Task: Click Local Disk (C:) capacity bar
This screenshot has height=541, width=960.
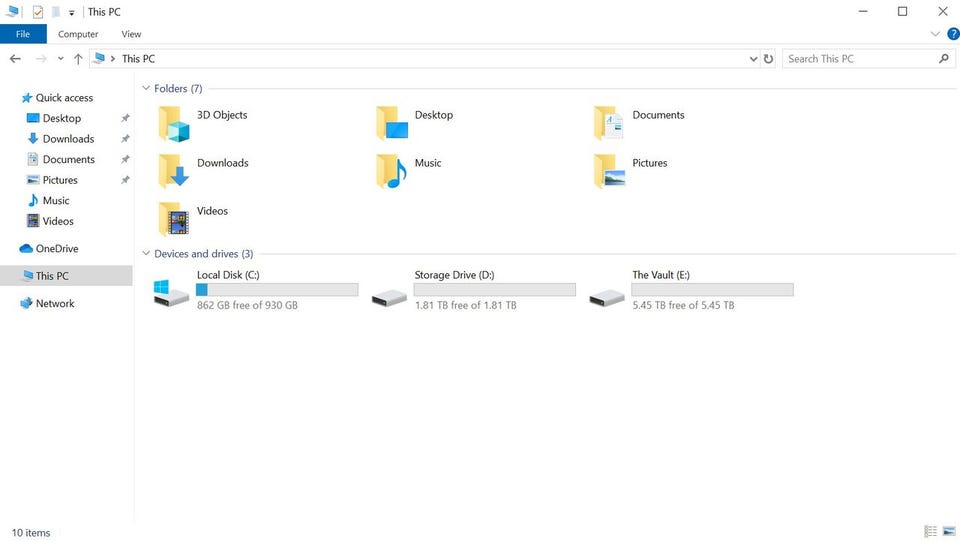Action: (x=277, y=290)
